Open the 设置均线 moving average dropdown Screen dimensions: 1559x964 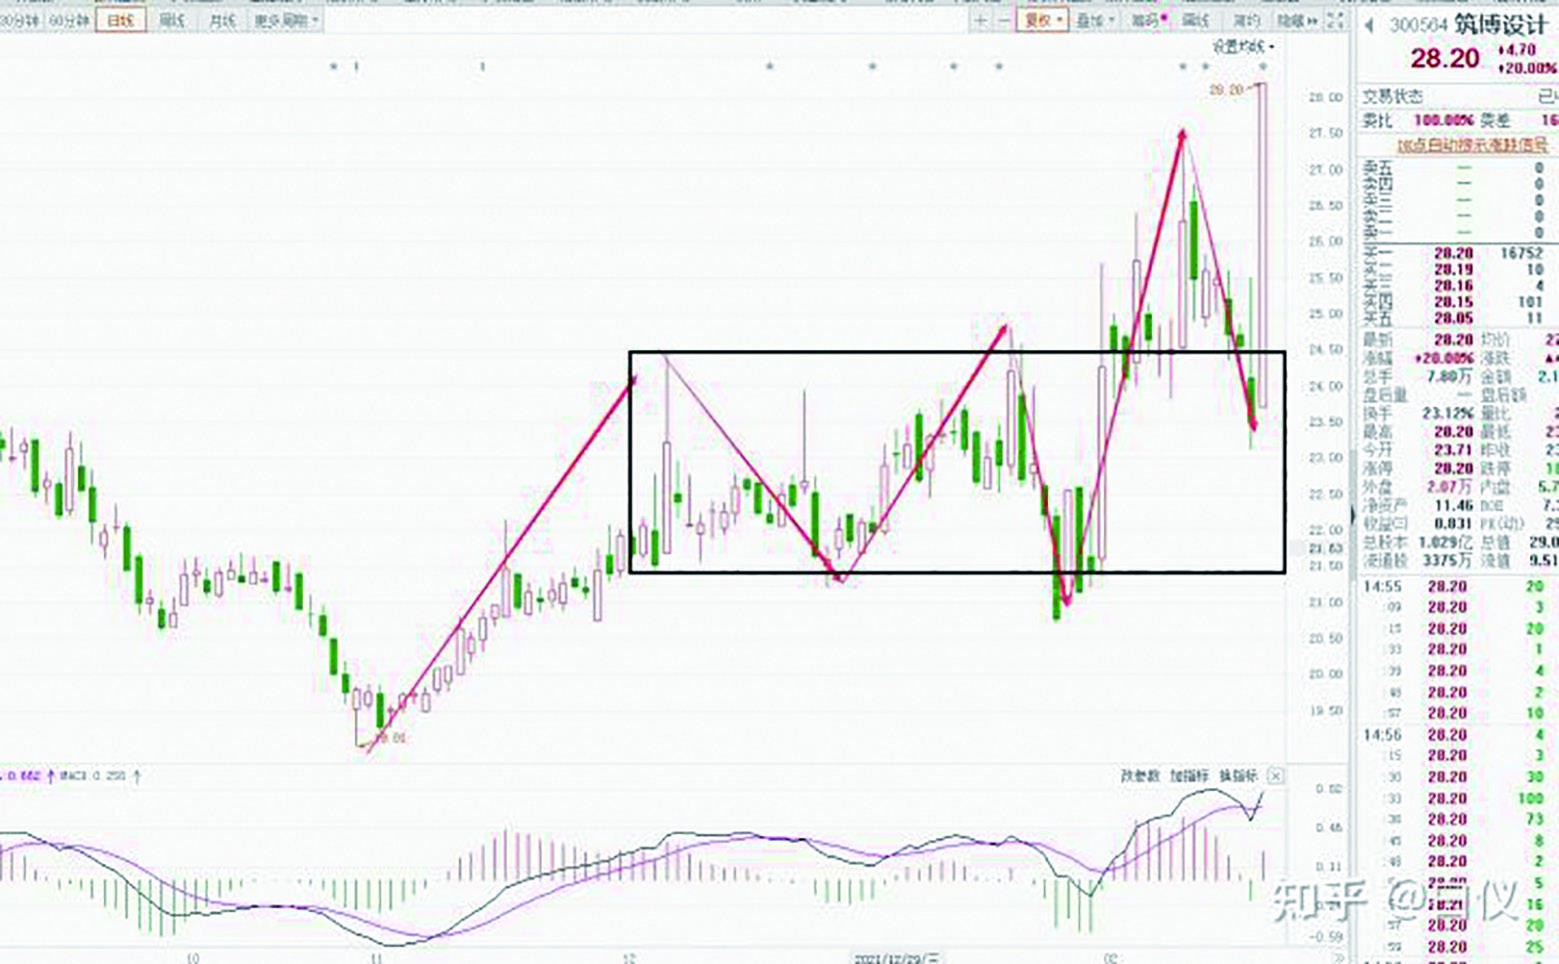tap(1243, 47)
